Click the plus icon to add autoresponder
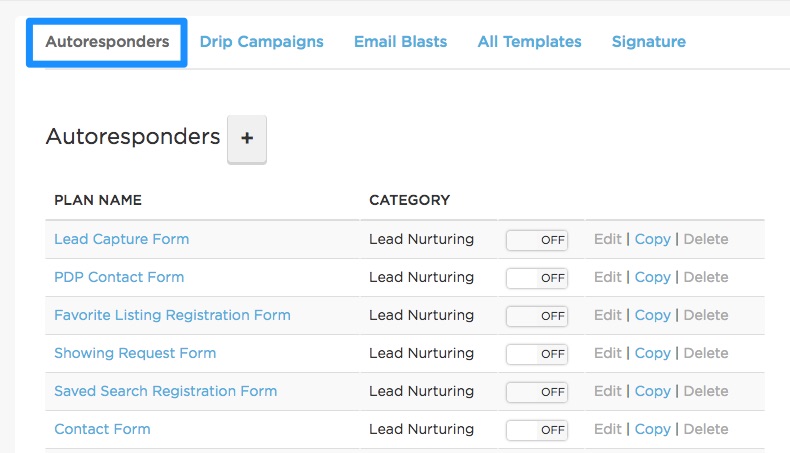790x453 pixels. (247, 139)
